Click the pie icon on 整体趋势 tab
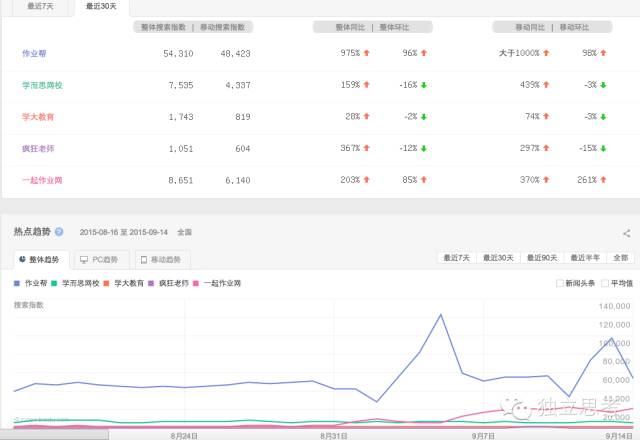Screen dimensions: 640x440 (22, 260)
